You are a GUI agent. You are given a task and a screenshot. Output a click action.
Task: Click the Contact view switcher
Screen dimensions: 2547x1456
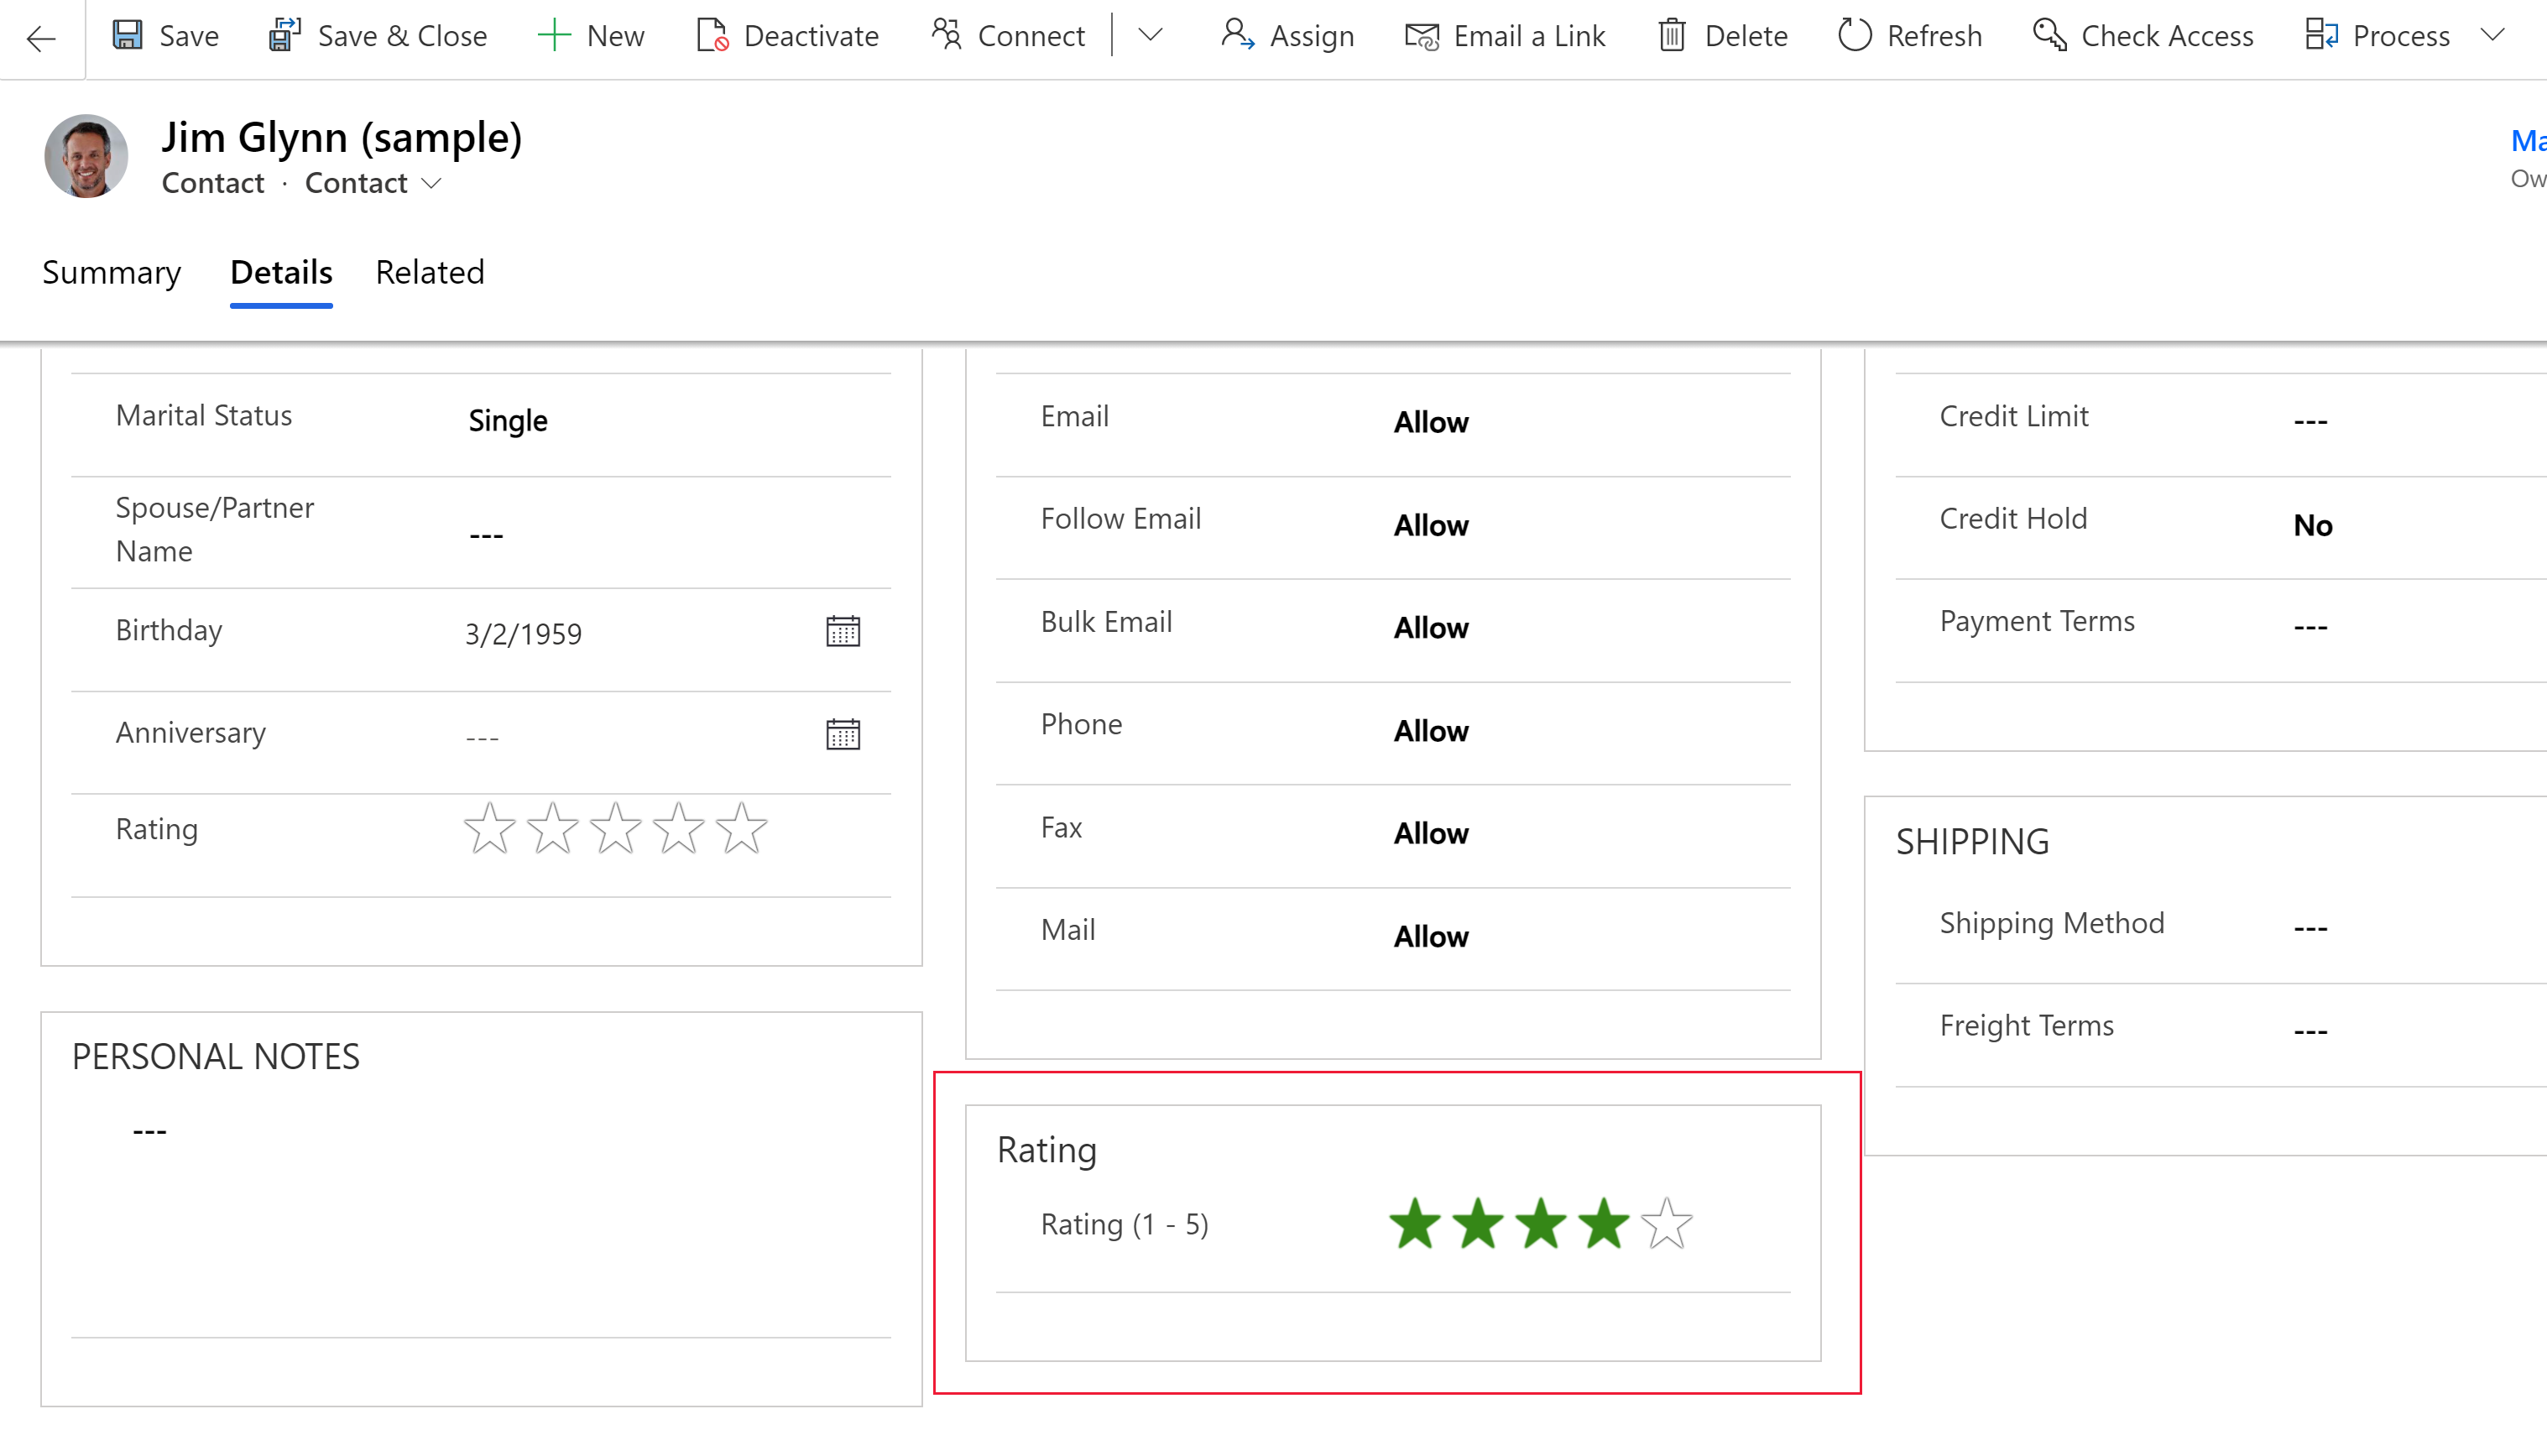369,182
